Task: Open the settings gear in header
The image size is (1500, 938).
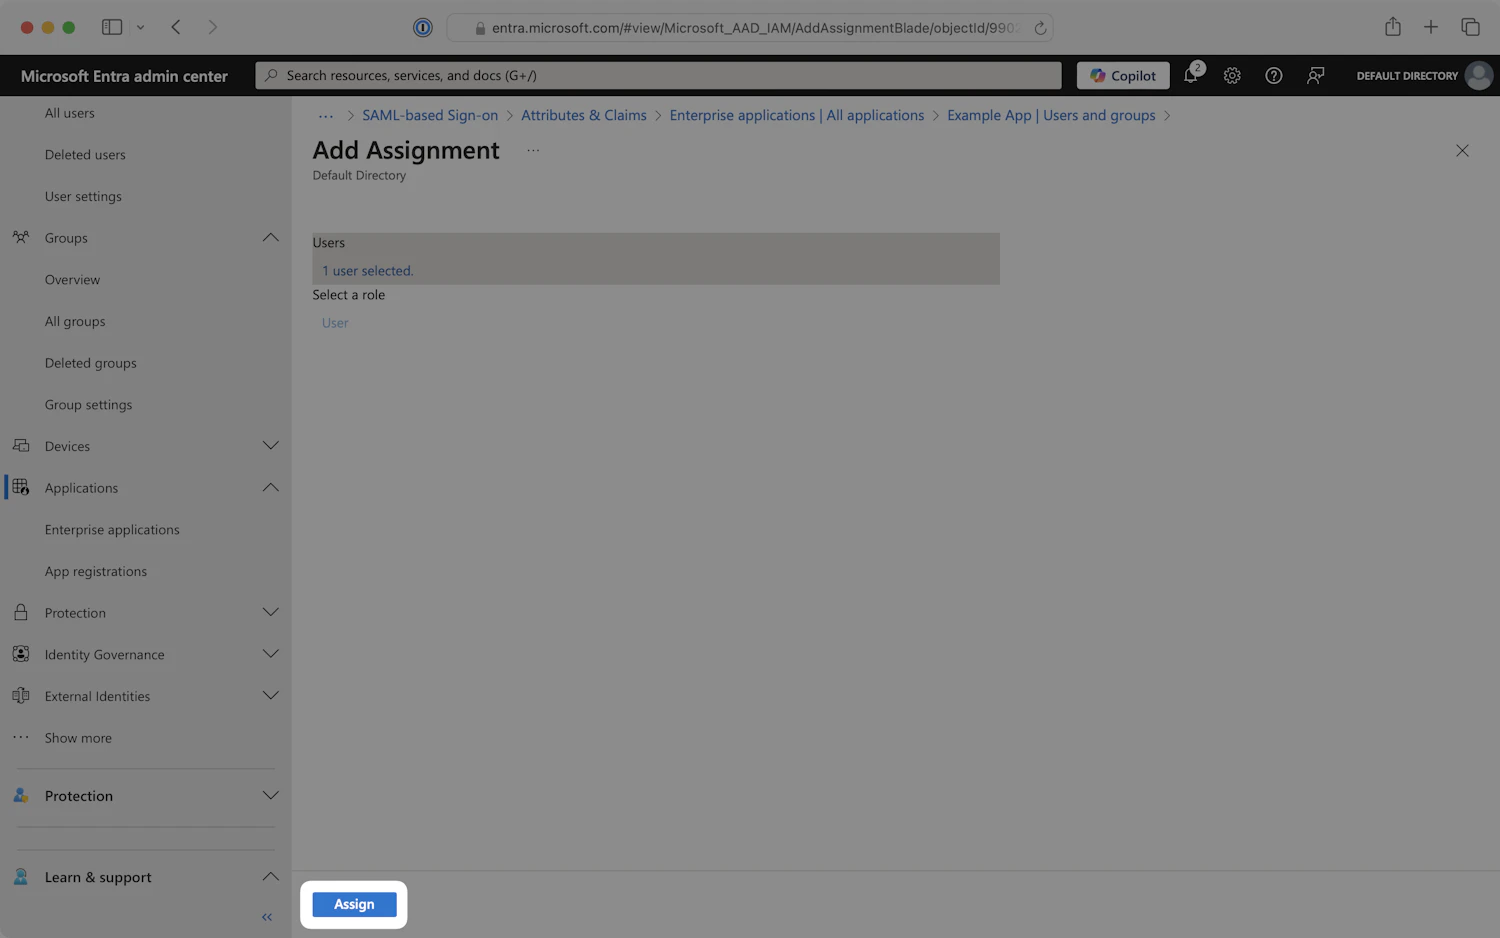Action: 1232,76
